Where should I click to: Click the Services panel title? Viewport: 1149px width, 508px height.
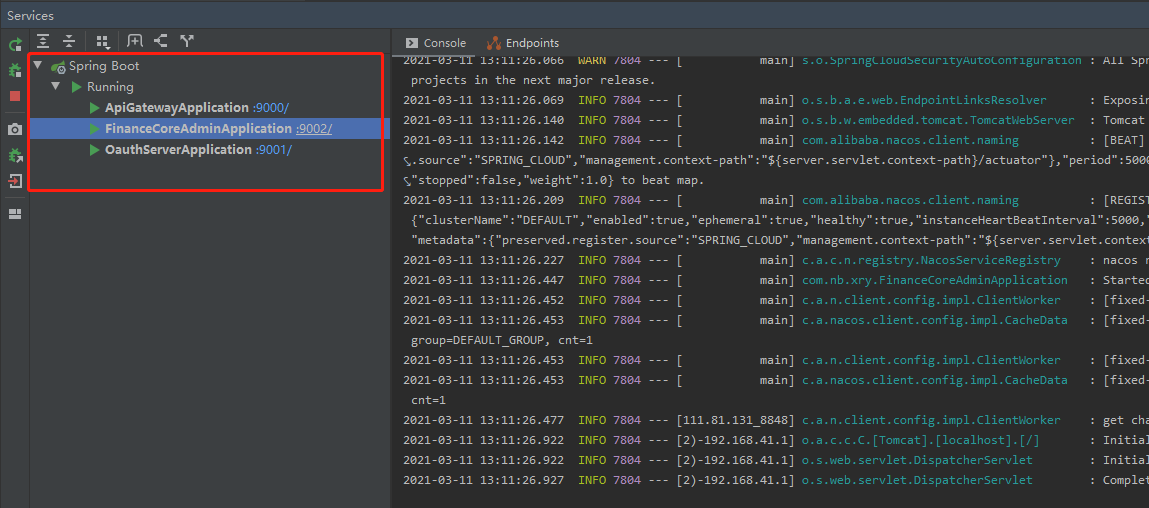click(x=31, y=15)
